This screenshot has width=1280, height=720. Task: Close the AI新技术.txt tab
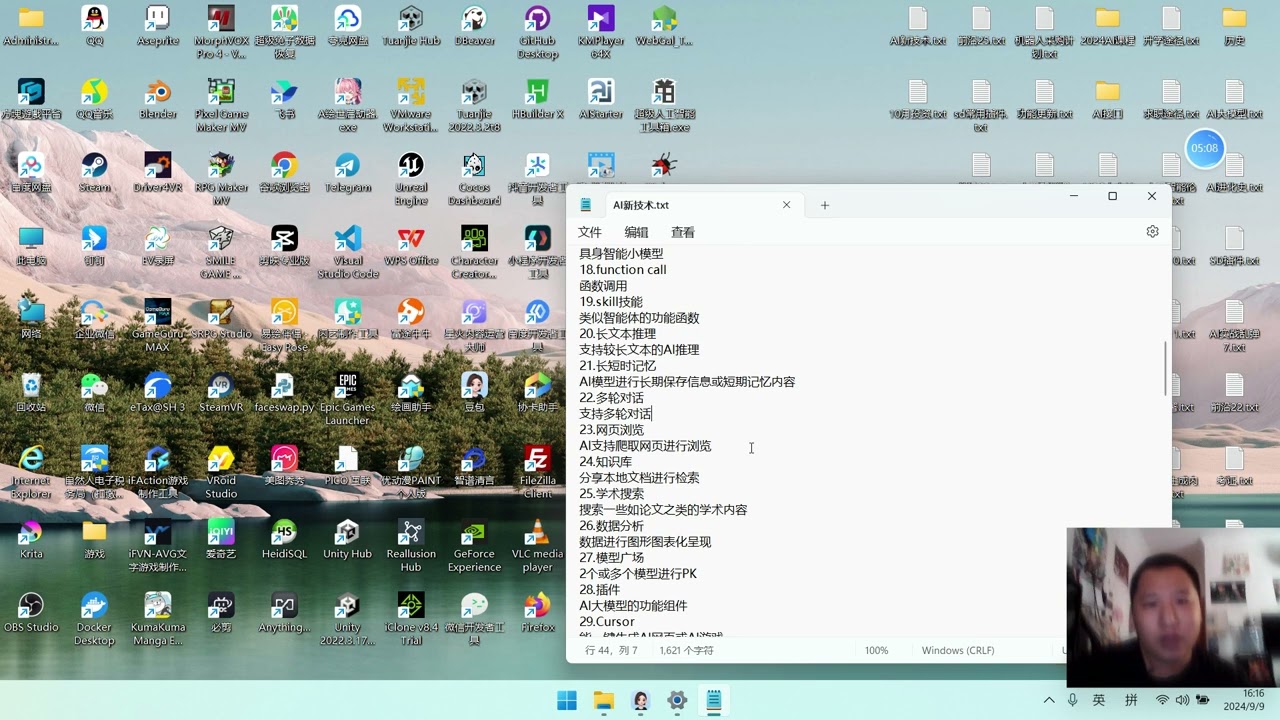[786, 205]
